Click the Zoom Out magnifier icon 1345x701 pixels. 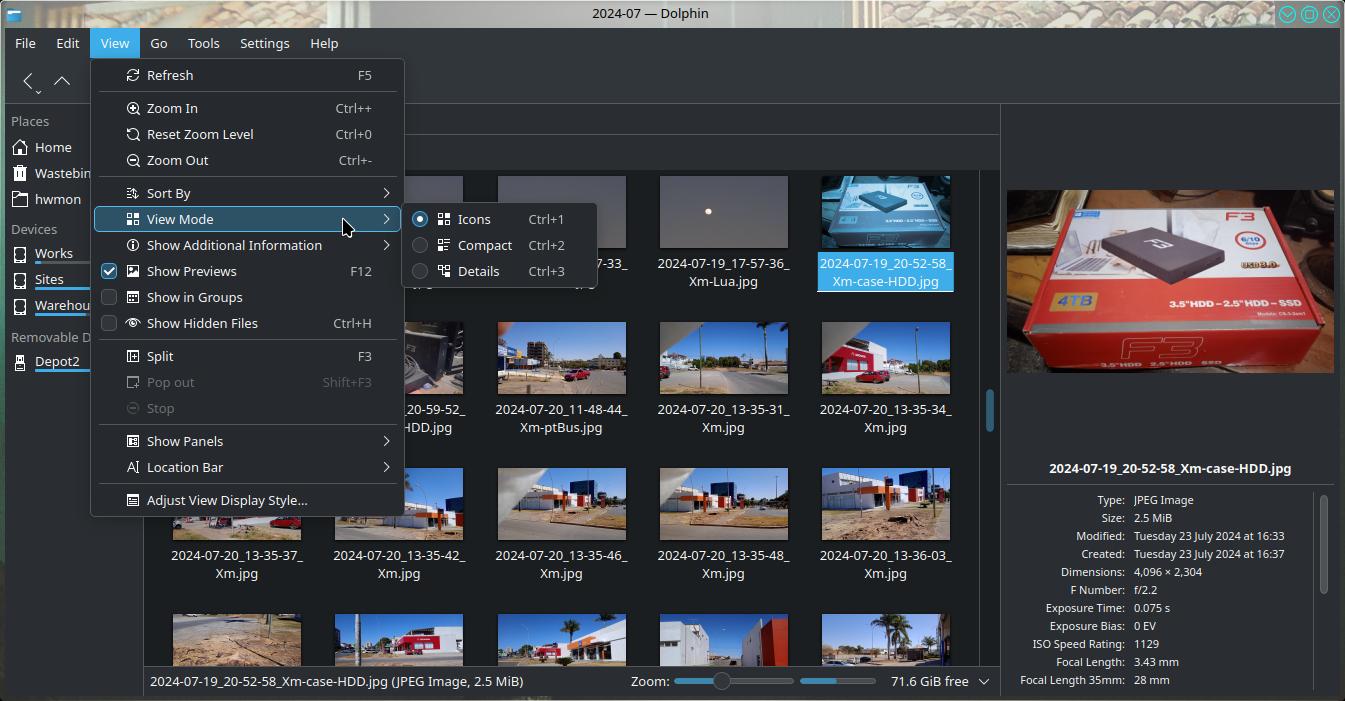pos(133,160)
